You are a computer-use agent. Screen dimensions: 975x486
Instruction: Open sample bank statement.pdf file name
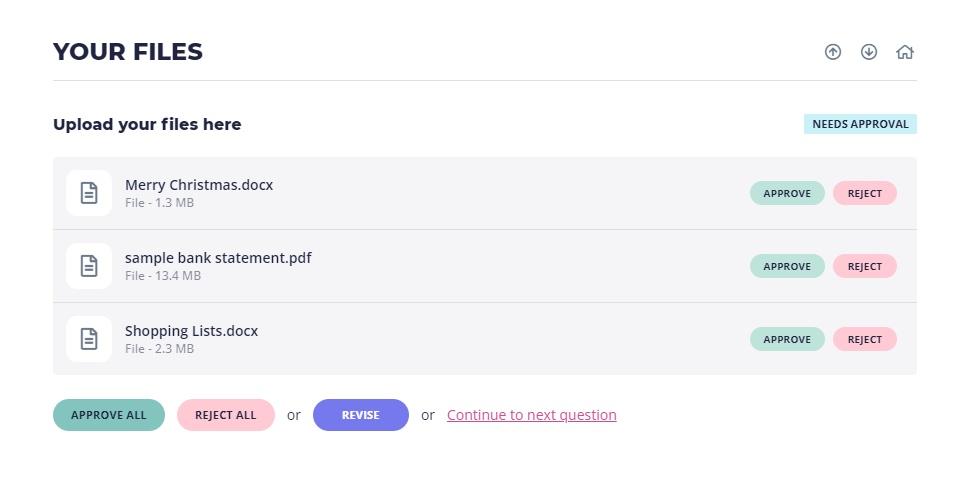pos(218,258)
